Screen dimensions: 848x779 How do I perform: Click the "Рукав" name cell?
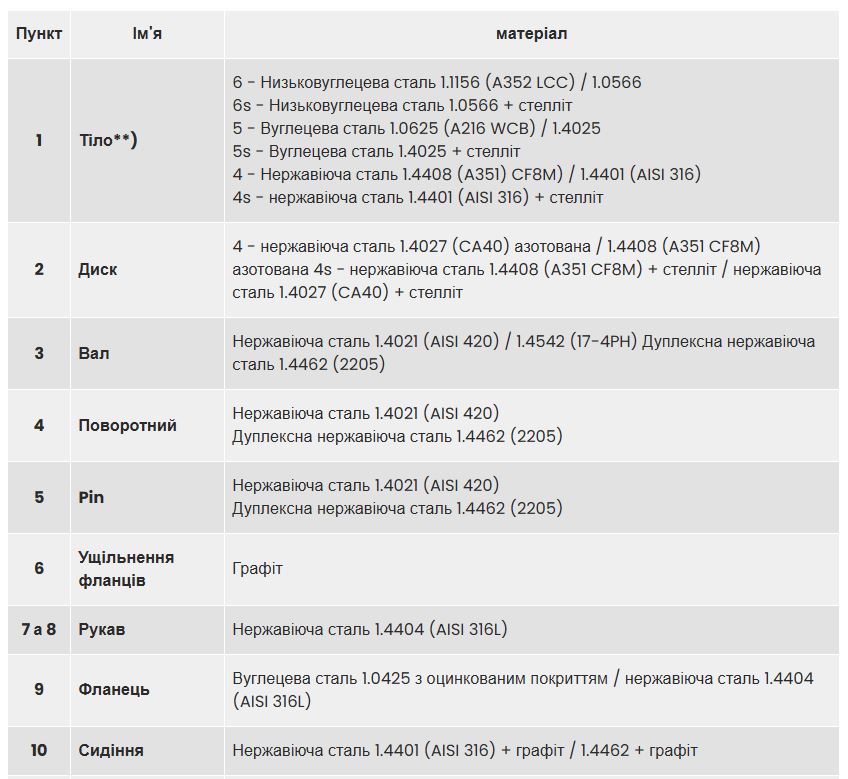pyautogui.click(x=102, y=629)
